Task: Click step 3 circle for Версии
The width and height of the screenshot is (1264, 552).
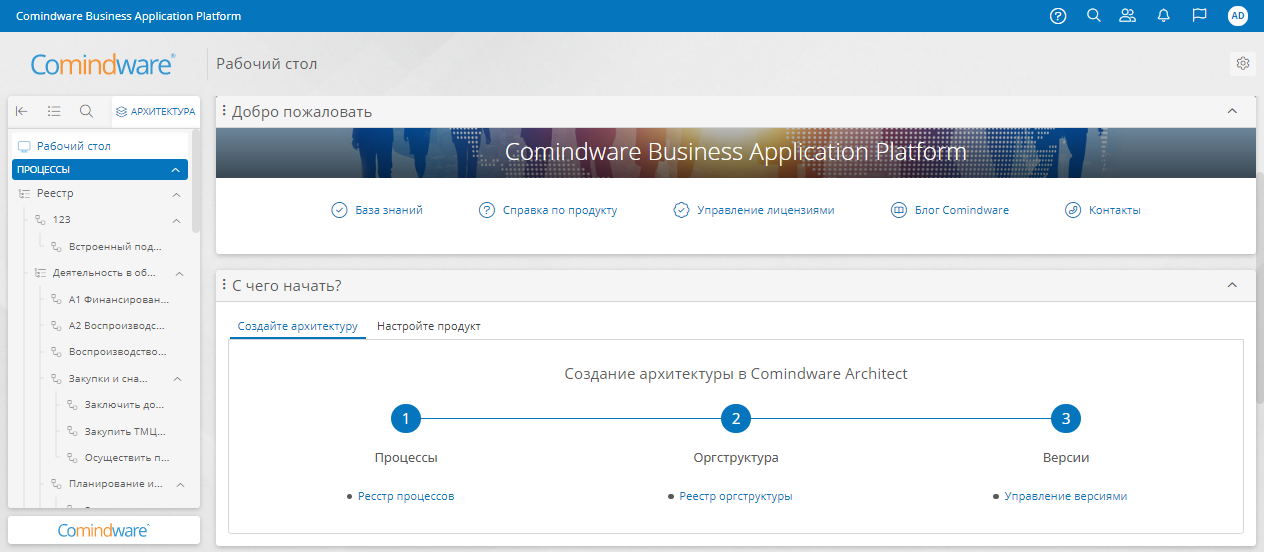Action: click(x=1066, y=419)
